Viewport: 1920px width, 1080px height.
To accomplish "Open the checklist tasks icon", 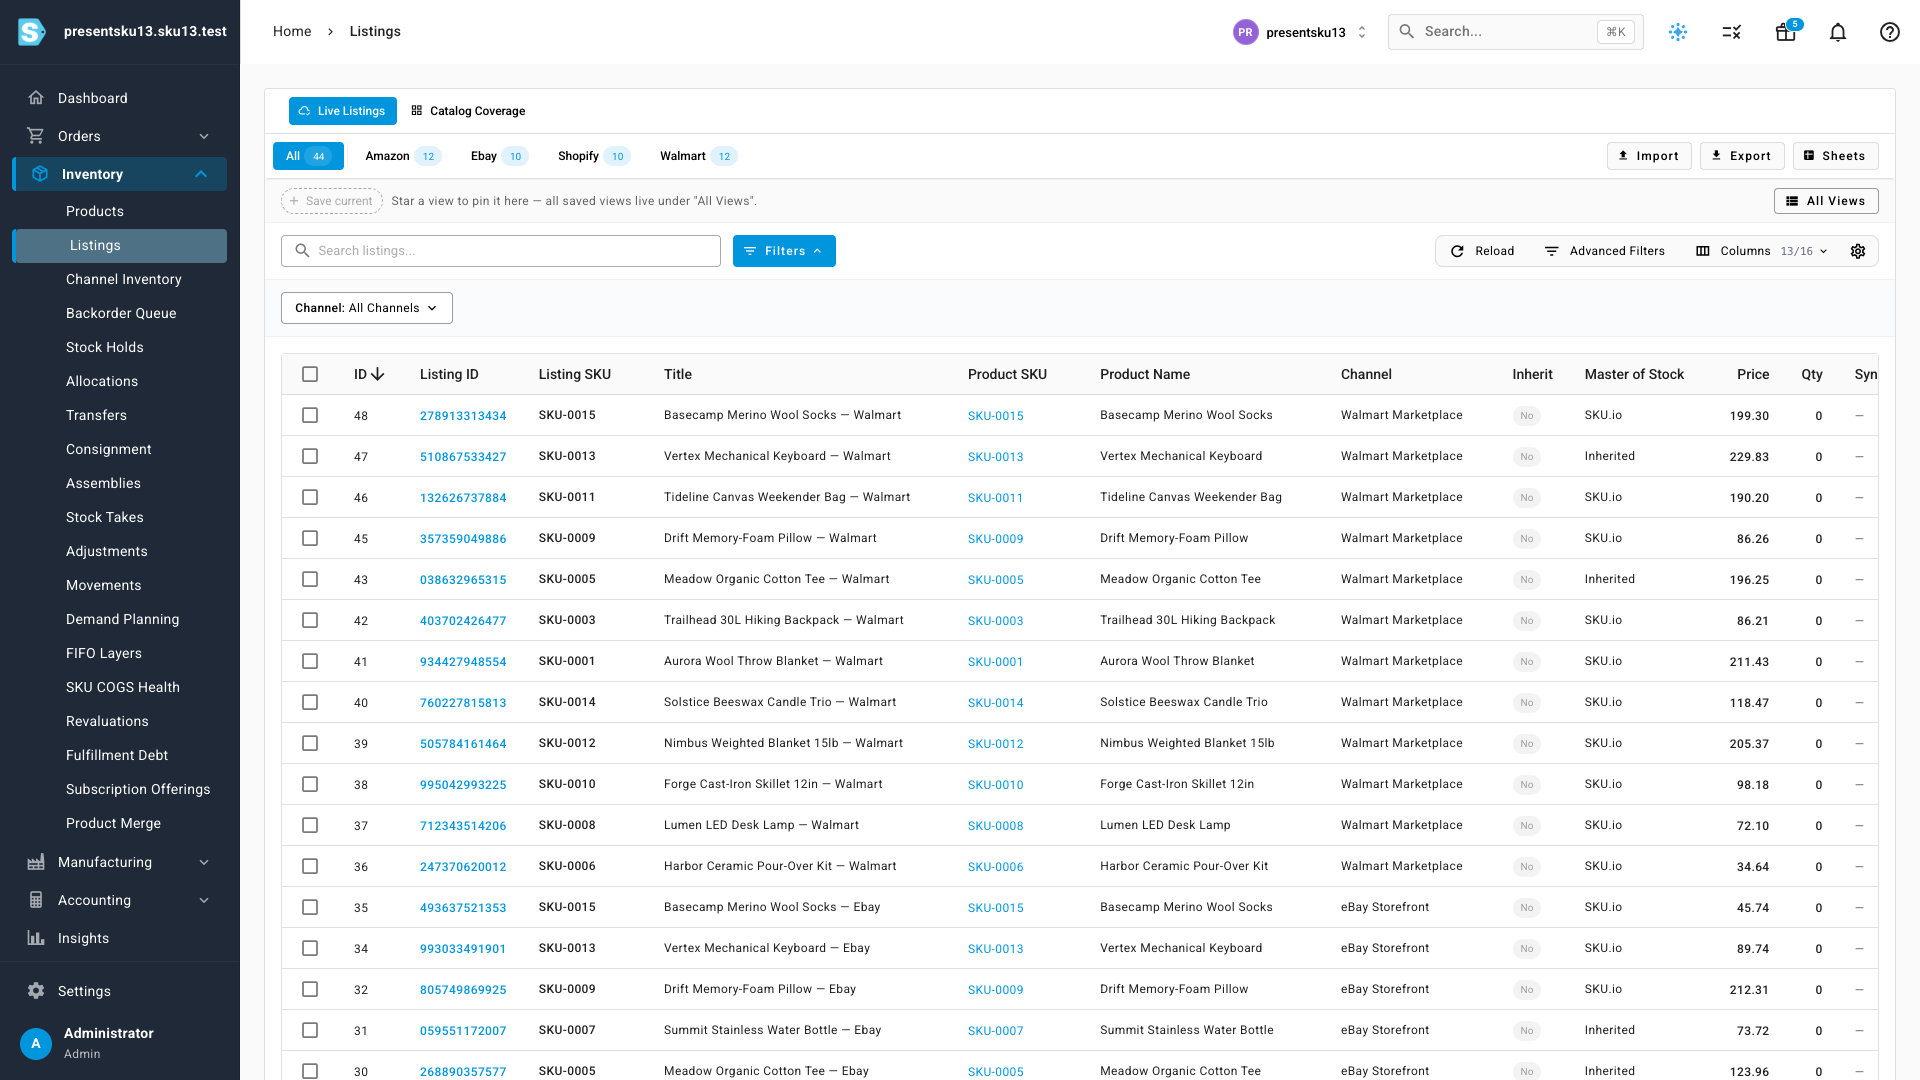I will pos(1732,32).
